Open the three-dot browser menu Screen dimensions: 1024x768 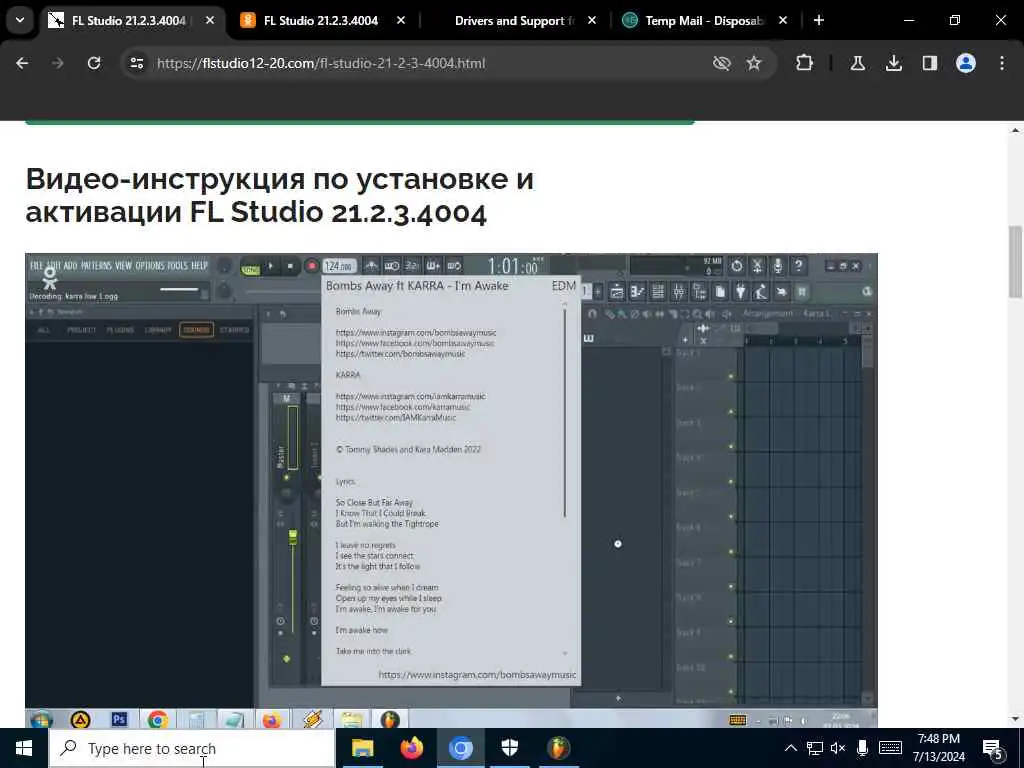(x=1002, y=63)
